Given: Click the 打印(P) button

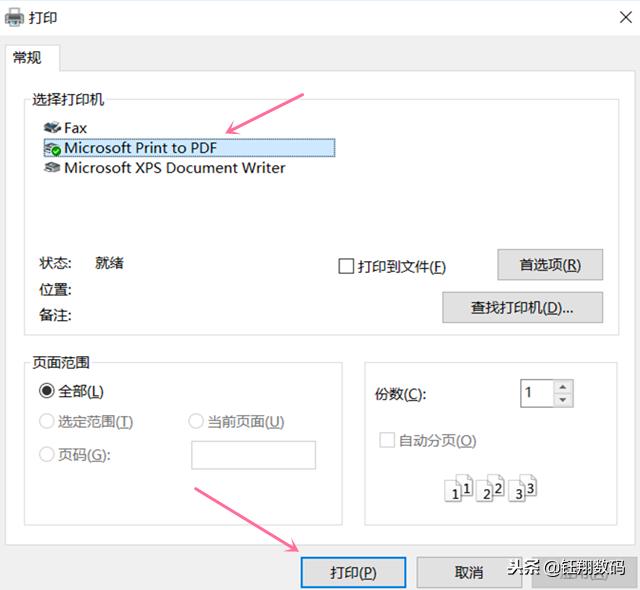Looking at the screenshot, I should click(353, 572).
